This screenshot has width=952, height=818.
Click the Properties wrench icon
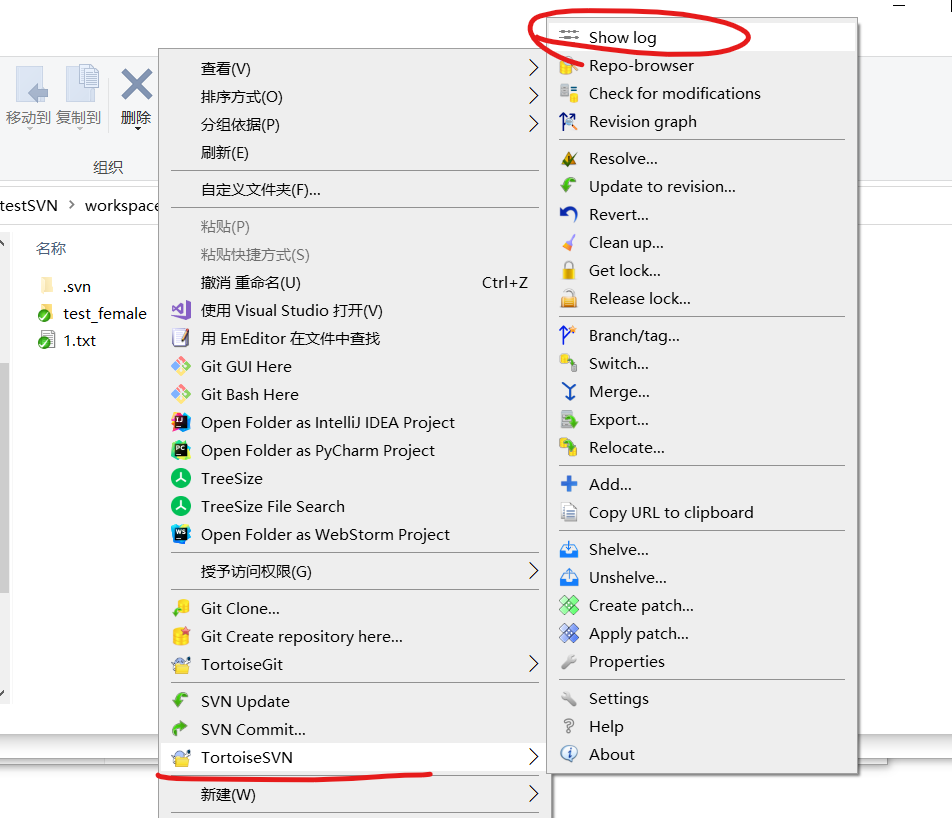pyautogui.click(x=569, y=661)
